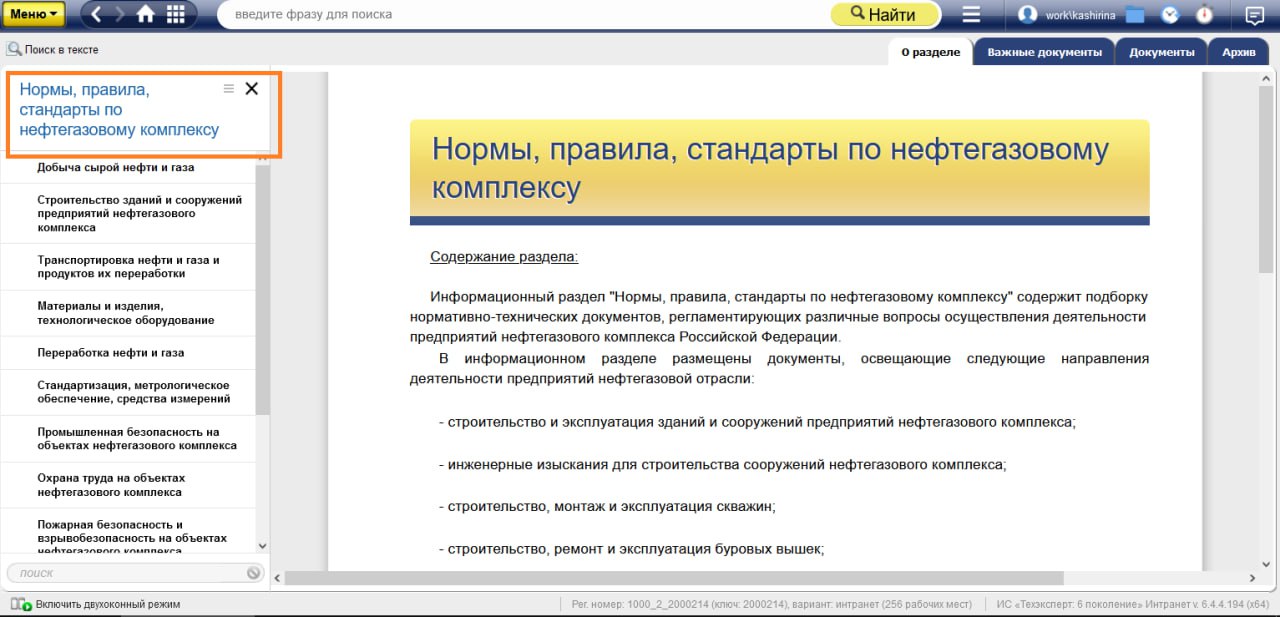Select Транспортировка нефти и газа

(128, 267)
